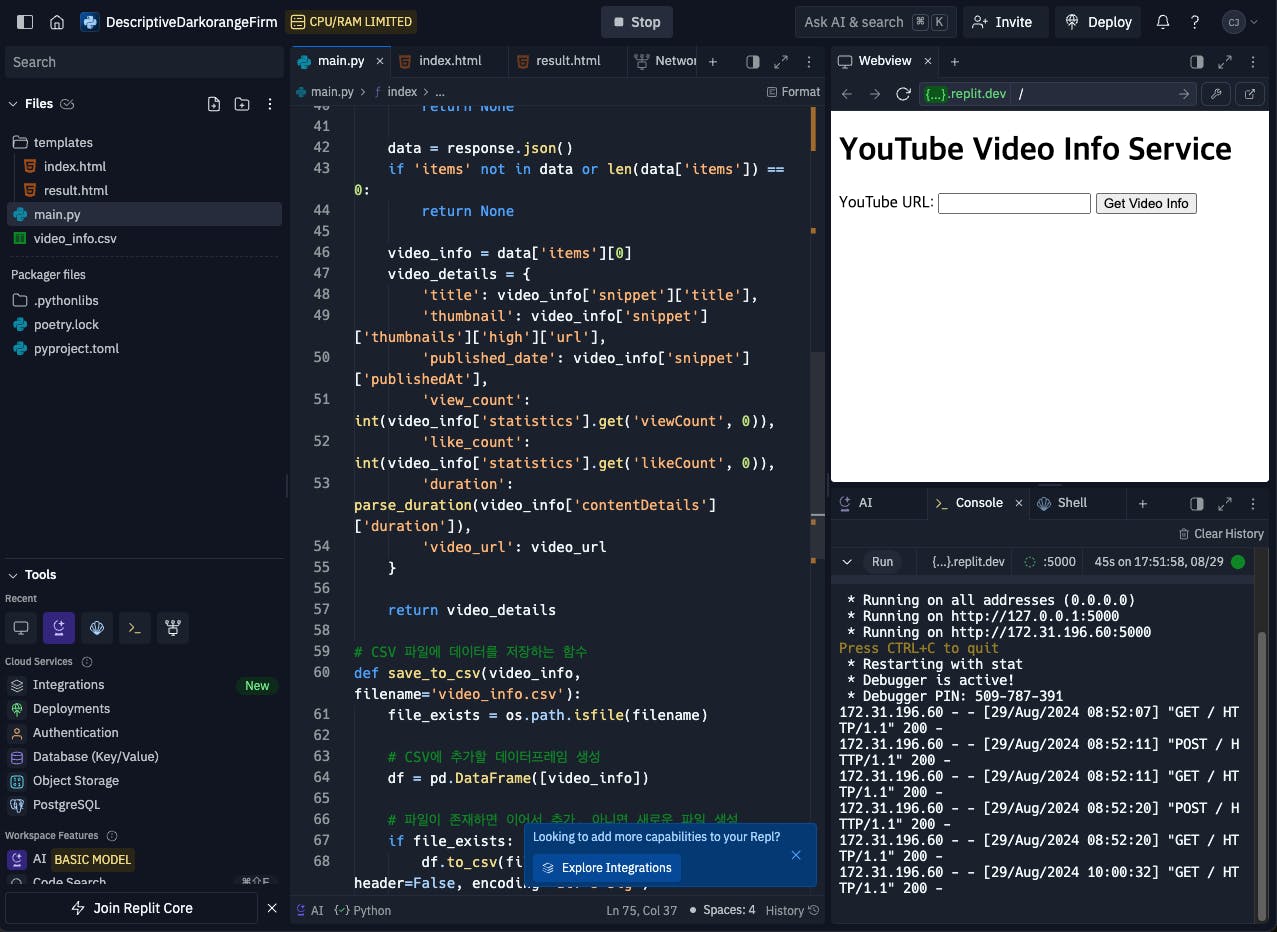Screen dimensions: 1277x932
Task: Open recent Networking tool icon
Action: [173, 628]
